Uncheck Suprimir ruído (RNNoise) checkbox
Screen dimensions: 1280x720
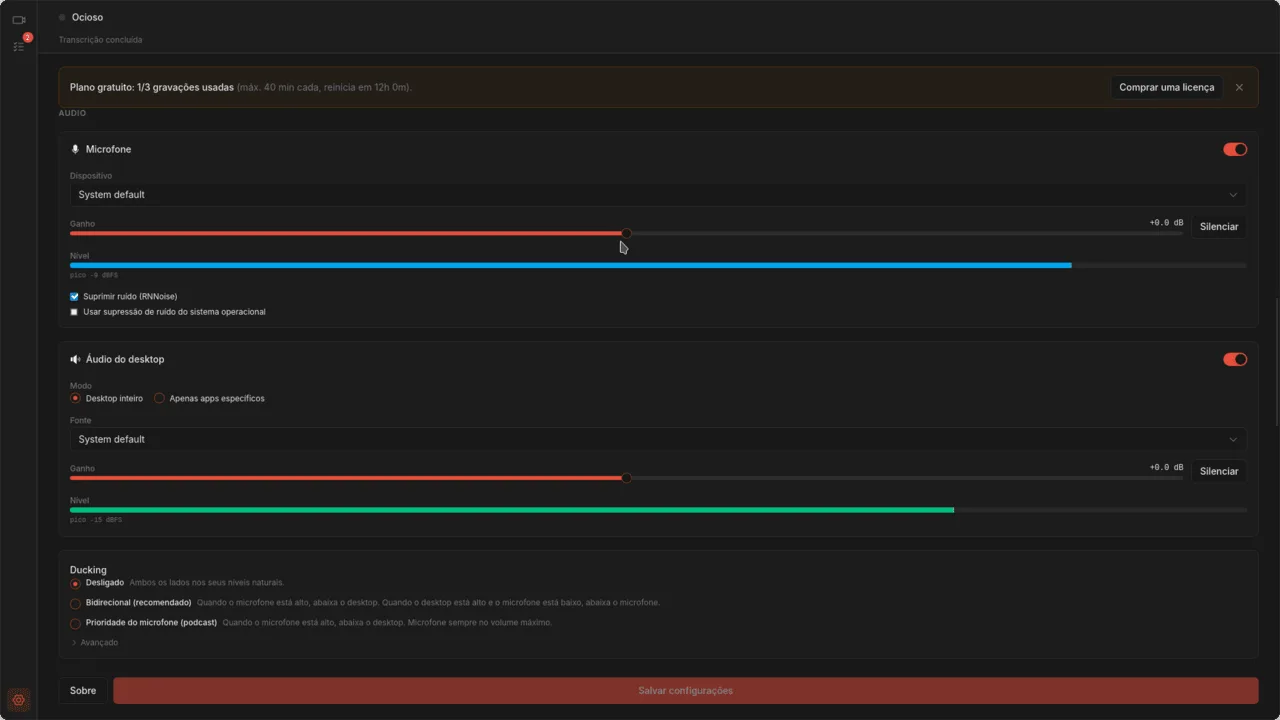click(74, 297)
